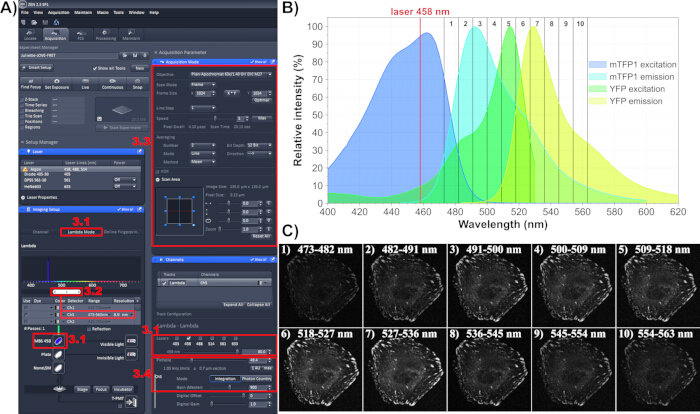Image resolution: width=700 pixels, height=414 pixels.
Task: Open the Objective dropdown
Action: pyautogui.click(x=231, y=74)
